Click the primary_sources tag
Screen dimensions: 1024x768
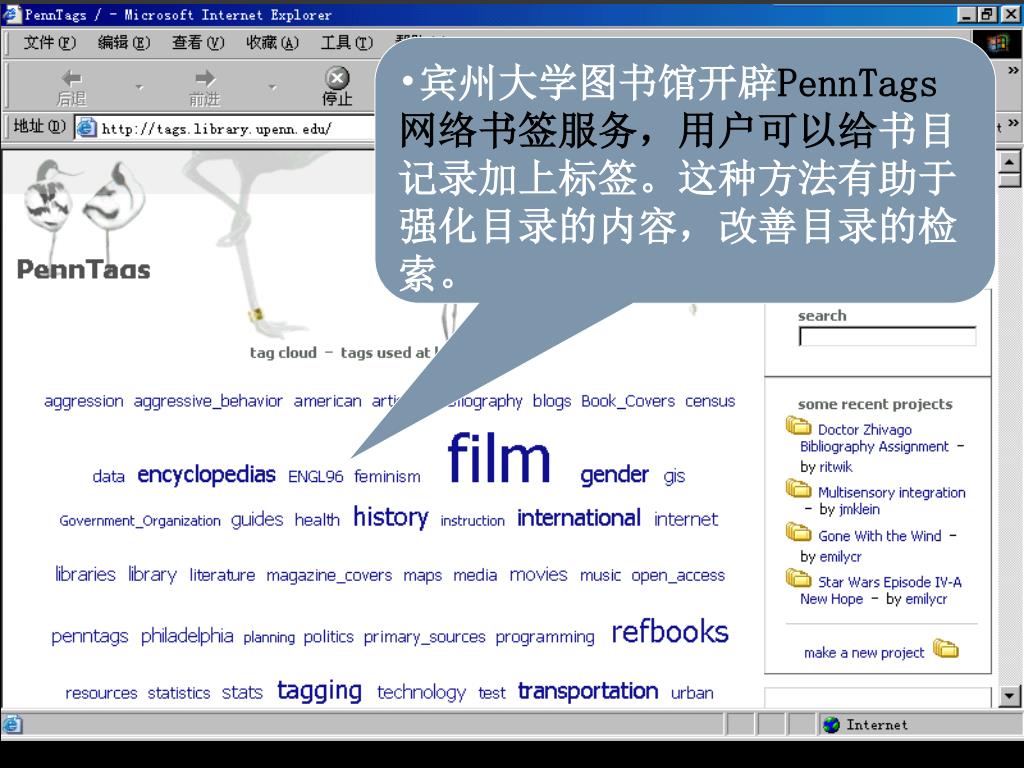point(424,637)
